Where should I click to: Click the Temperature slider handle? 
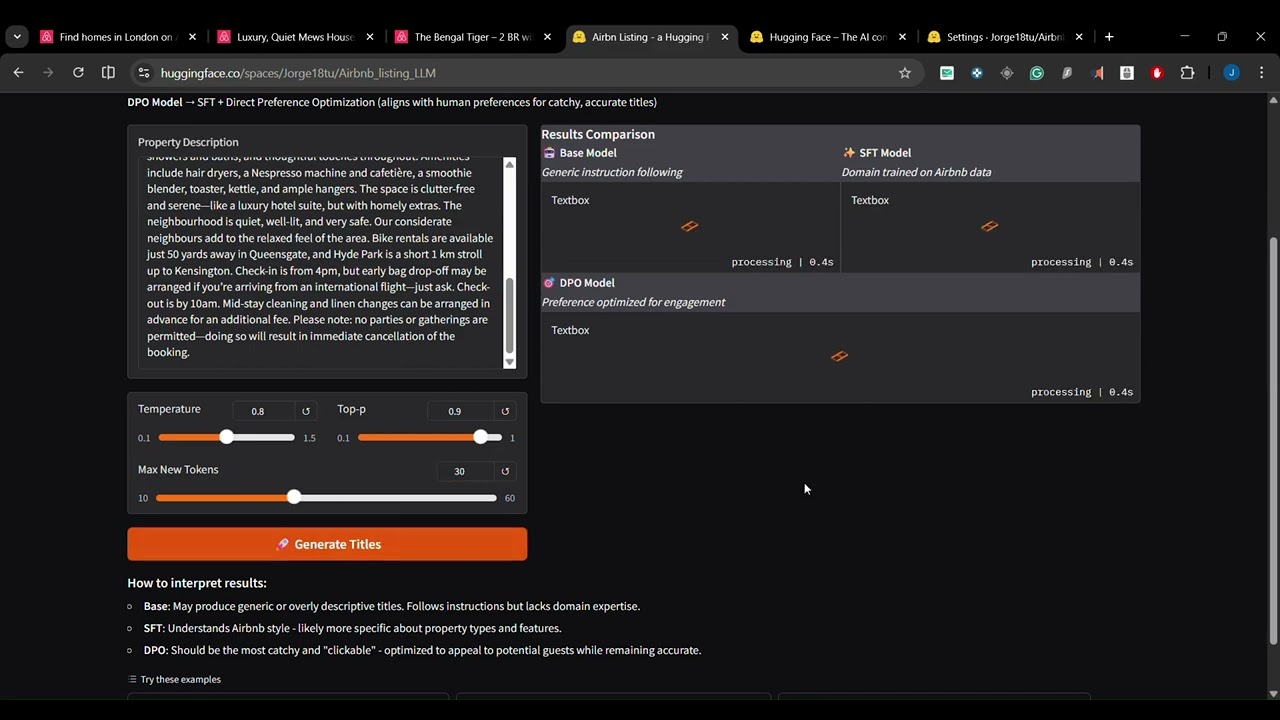(x=226, y=437)
